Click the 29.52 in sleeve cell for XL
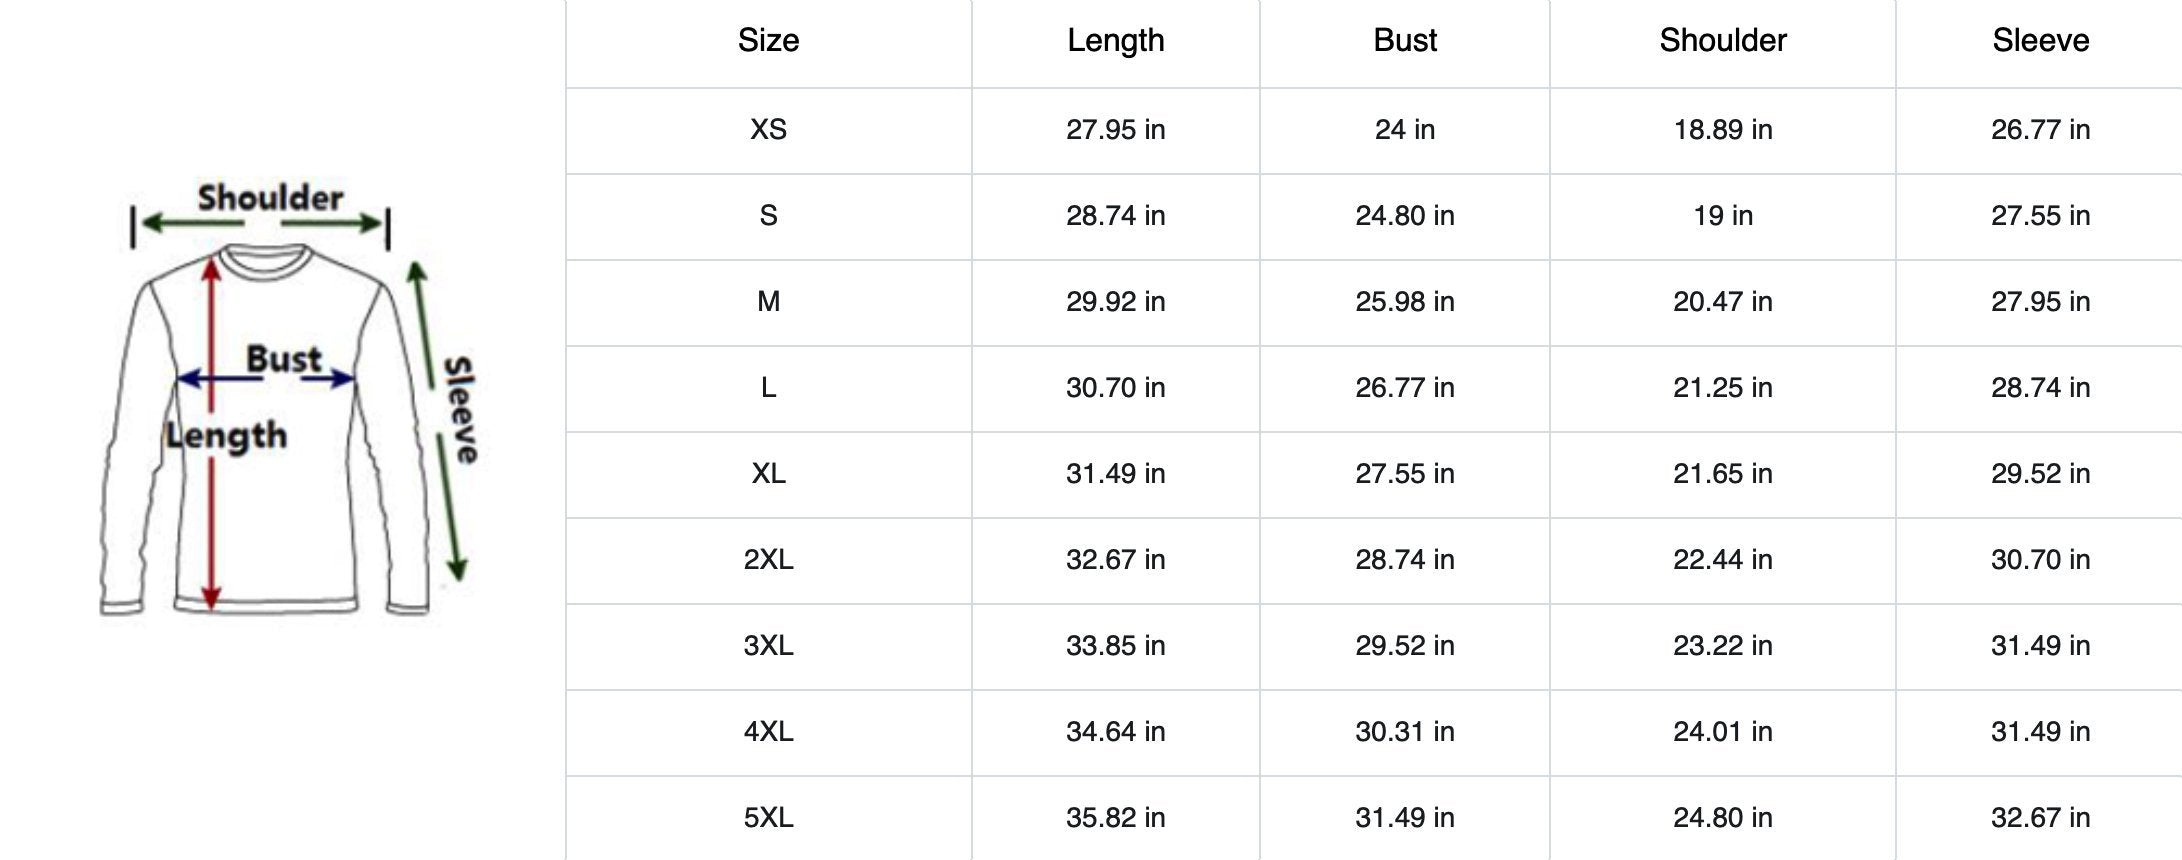Image resolution: width=2182 pixels, height=860 pixels. coord(2040,474)
